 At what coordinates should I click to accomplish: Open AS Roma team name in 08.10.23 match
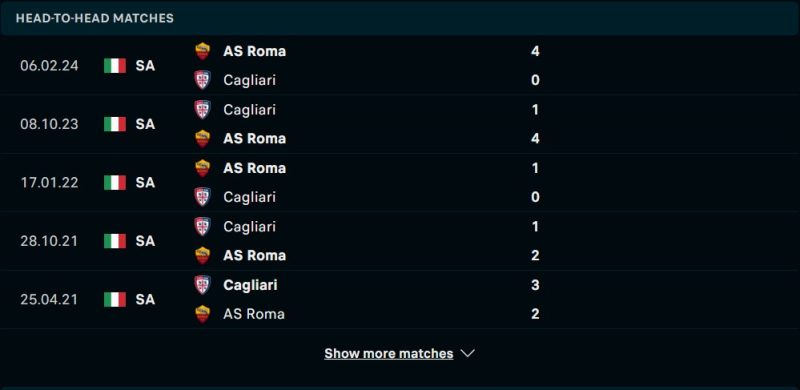[255, 139]
